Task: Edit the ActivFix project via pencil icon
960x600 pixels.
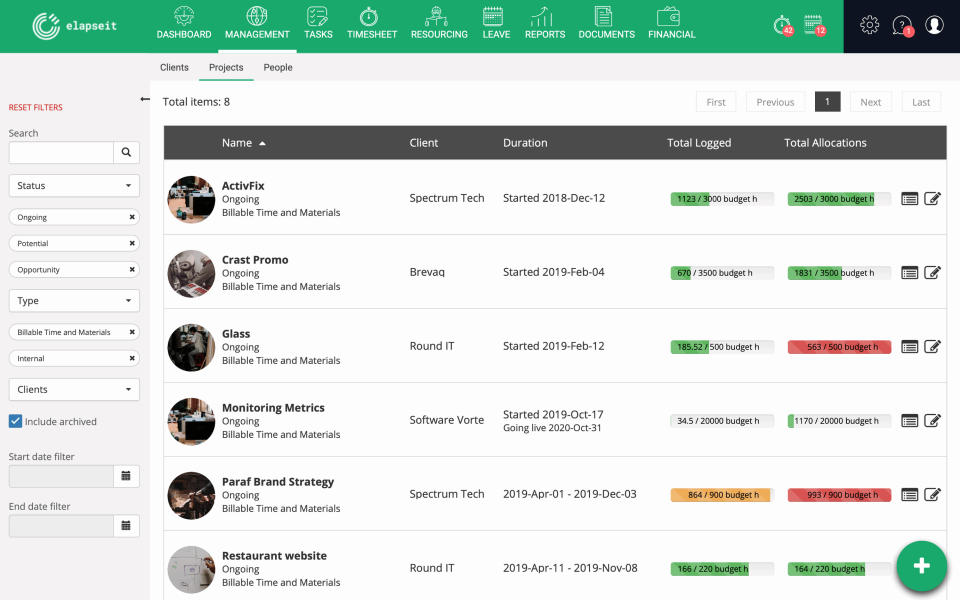Action: (932, 198)
